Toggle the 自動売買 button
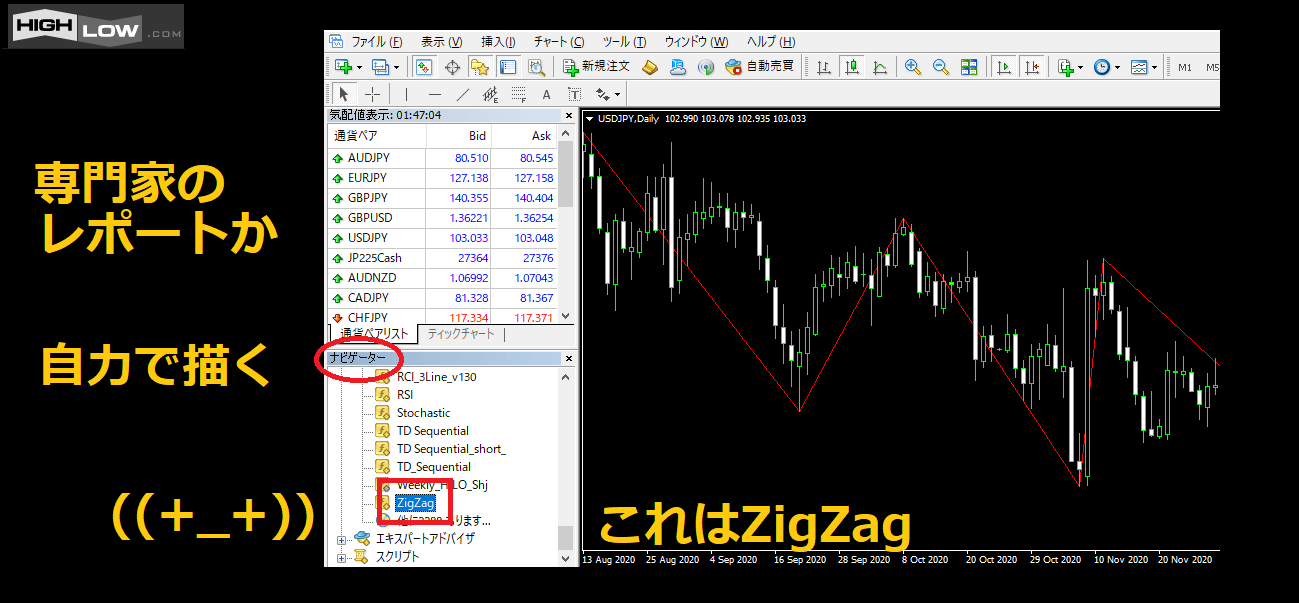The width and height of the screenshot is (1299, 603). coord(760,67)
